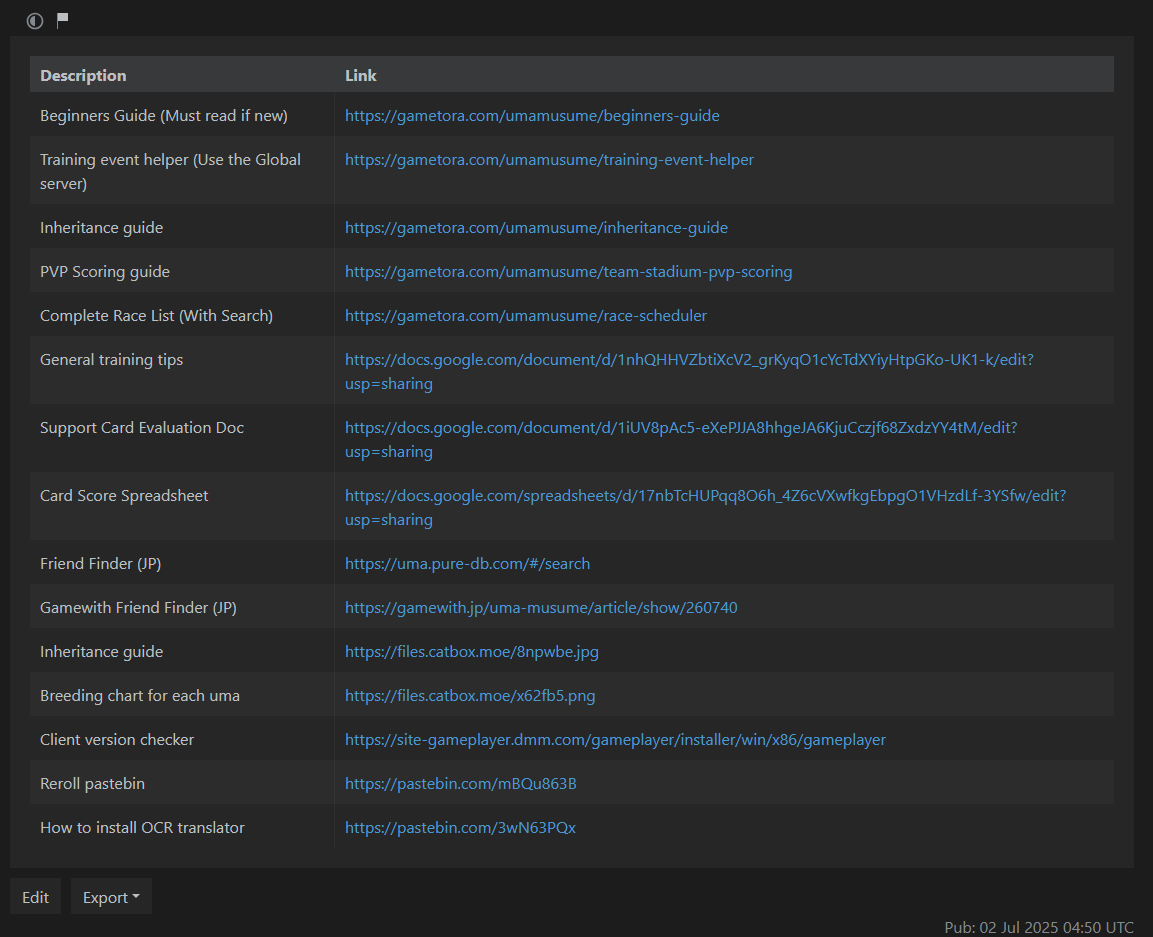Toggle the dark/light theme contrast icon

[x=35, y=21]
